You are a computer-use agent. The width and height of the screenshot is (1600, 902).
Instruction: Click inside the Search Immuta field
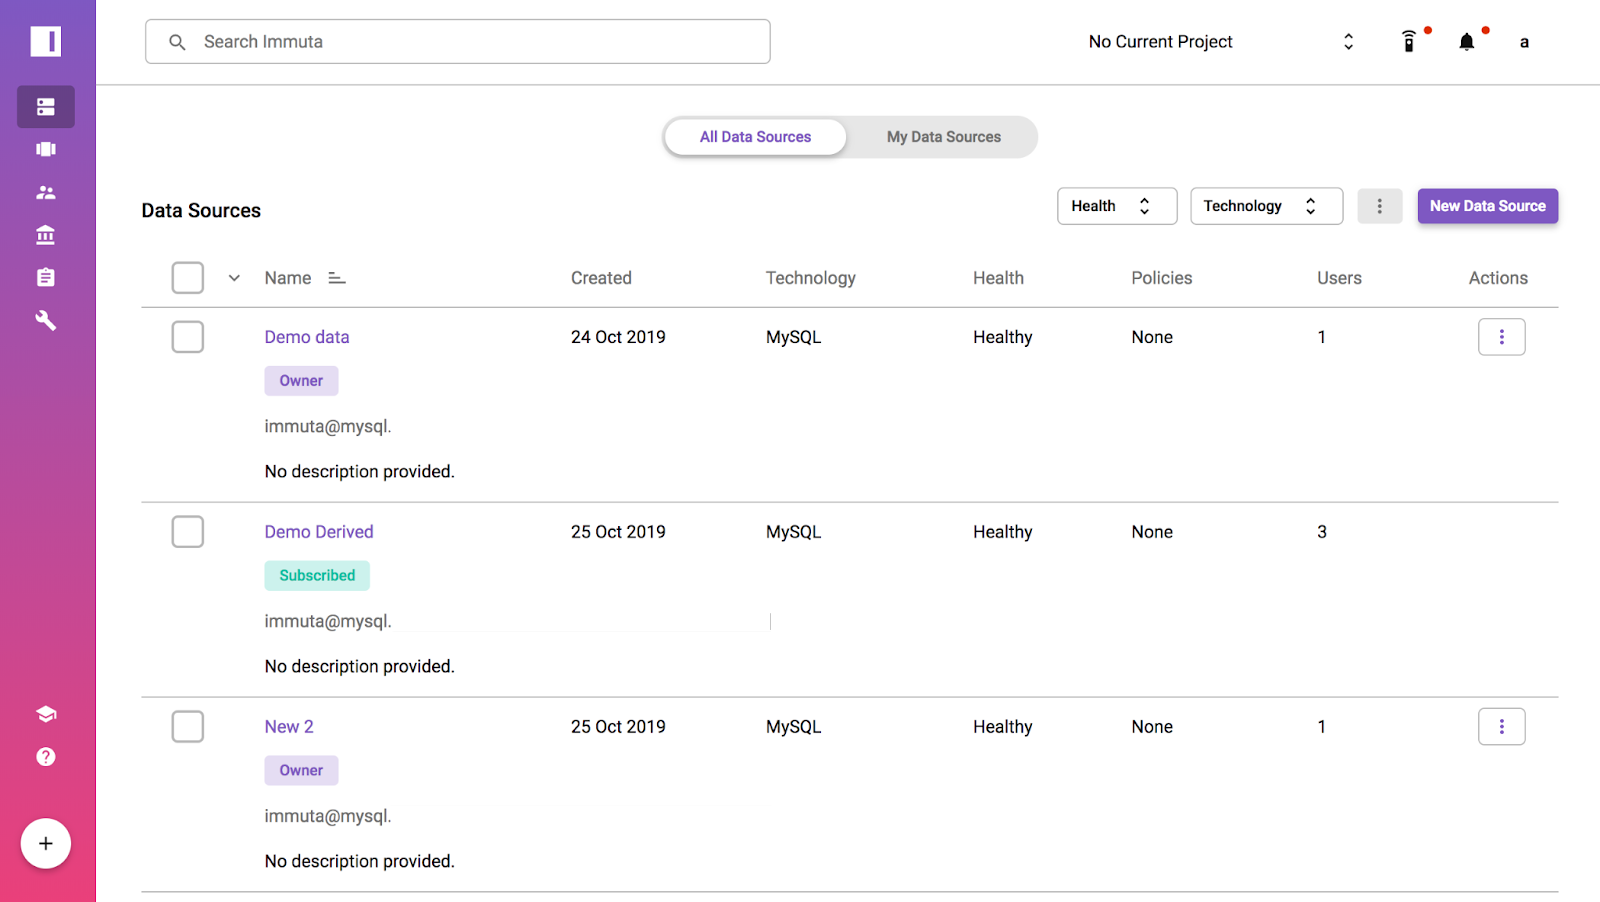click(457, 41)
